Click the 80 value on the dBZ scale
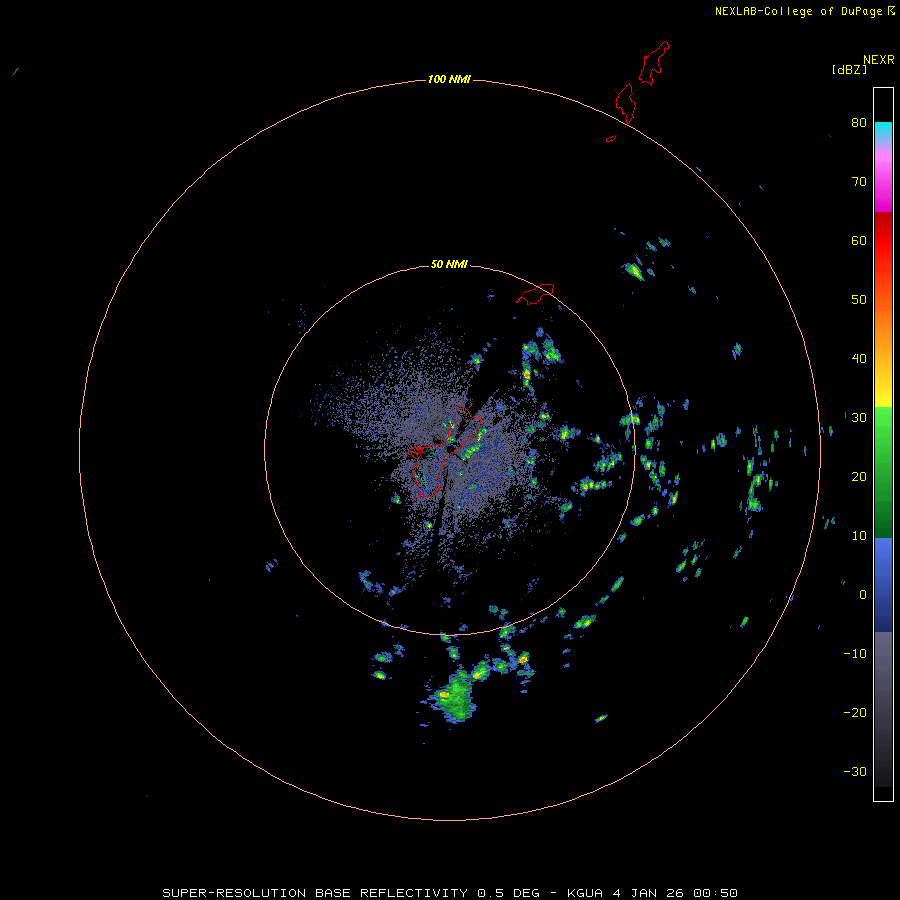Viewport: 900px width, 900px height. point(859,123)
